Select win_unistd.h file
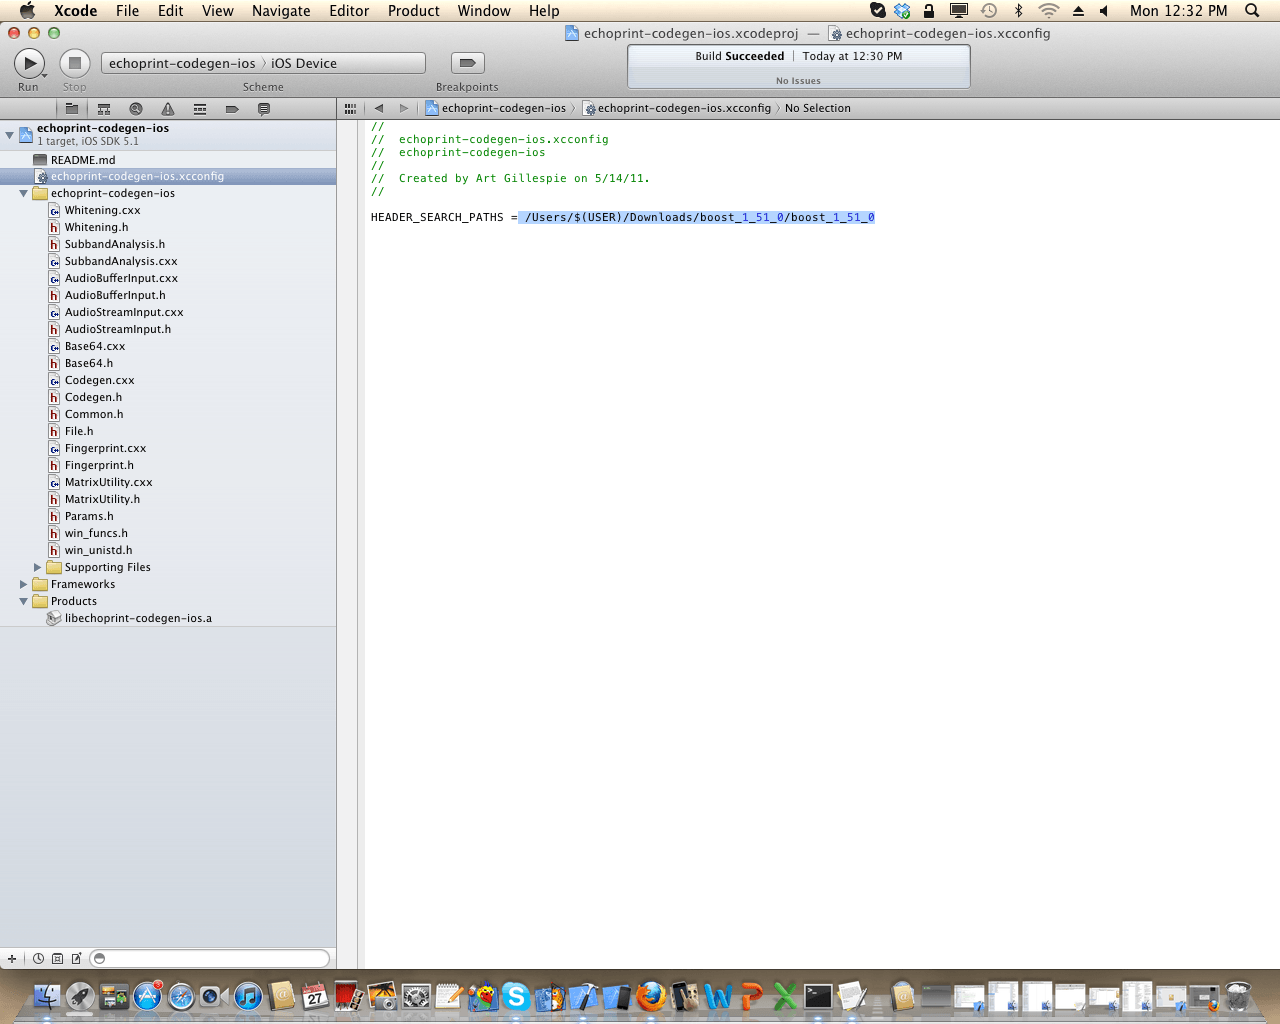Viewport: 1280px width, 1024px height. [x=168, y=550]
